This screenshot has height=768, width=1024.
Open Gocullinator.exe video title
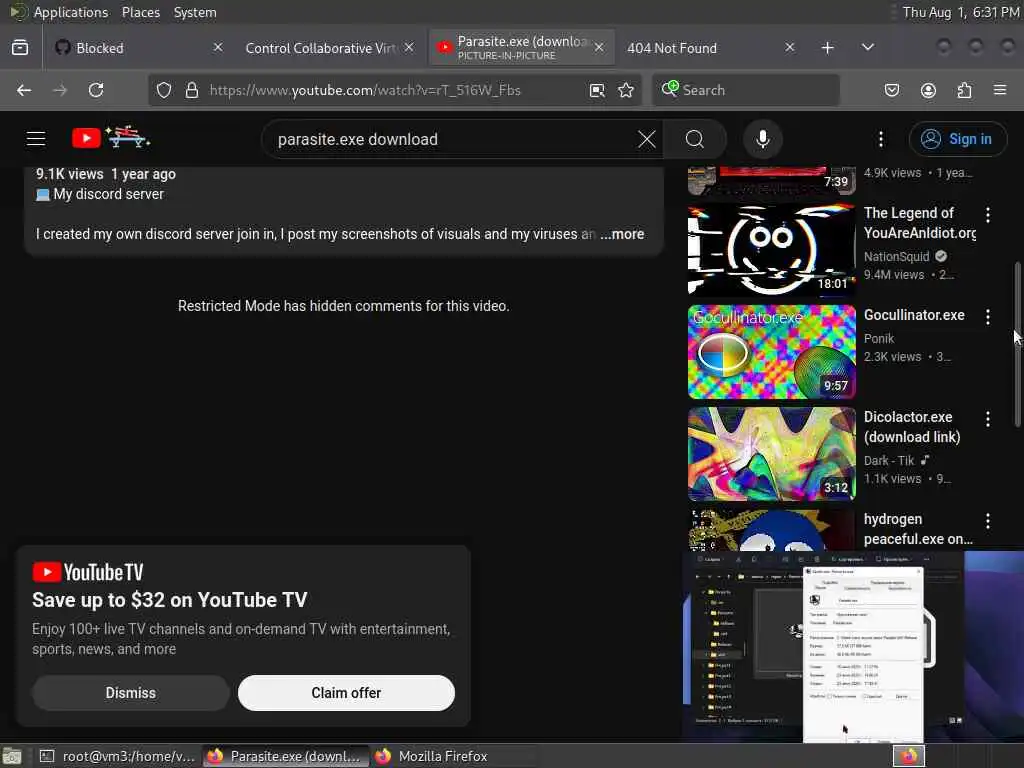click(914, 315)
